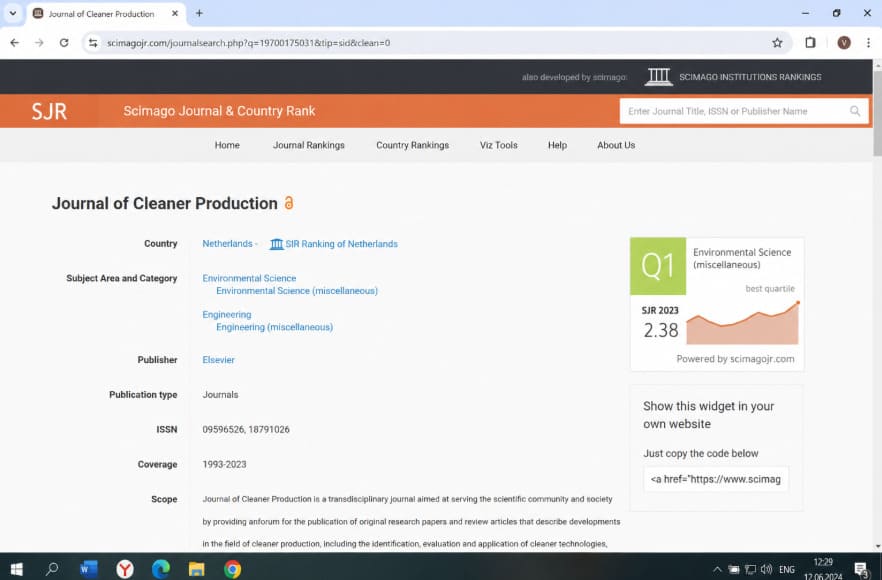The height and width of the screenshot is (580, 882).
Task: Go to Home menu item
Action: (227, 145)
